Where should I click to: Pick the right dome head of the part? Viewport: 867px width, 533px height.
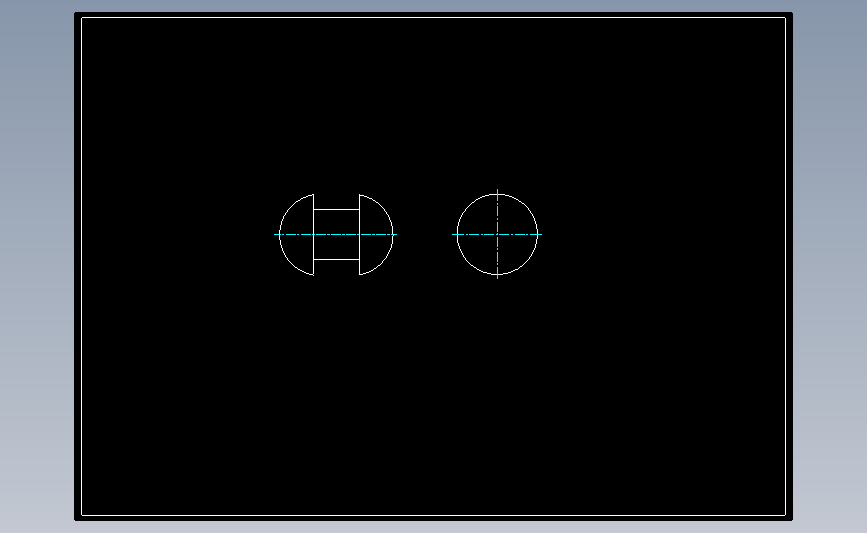(x=376, y=234)
